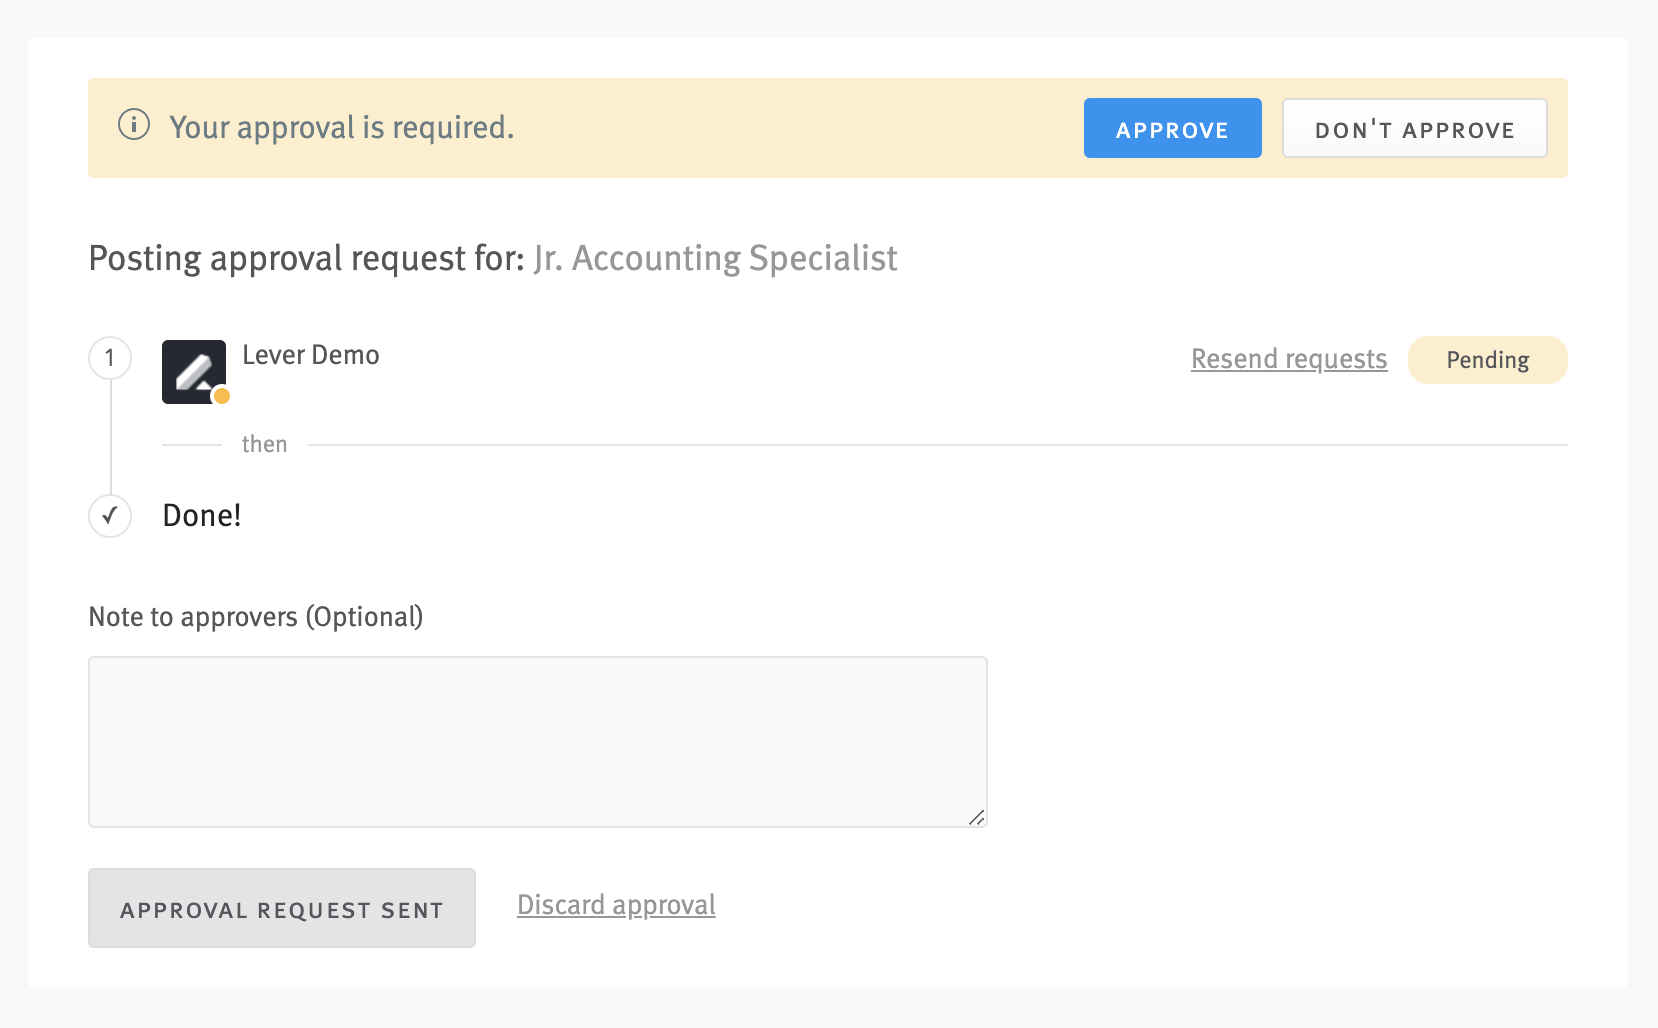Click the 'Your approval is required' banner text

(x=343, y=127)
